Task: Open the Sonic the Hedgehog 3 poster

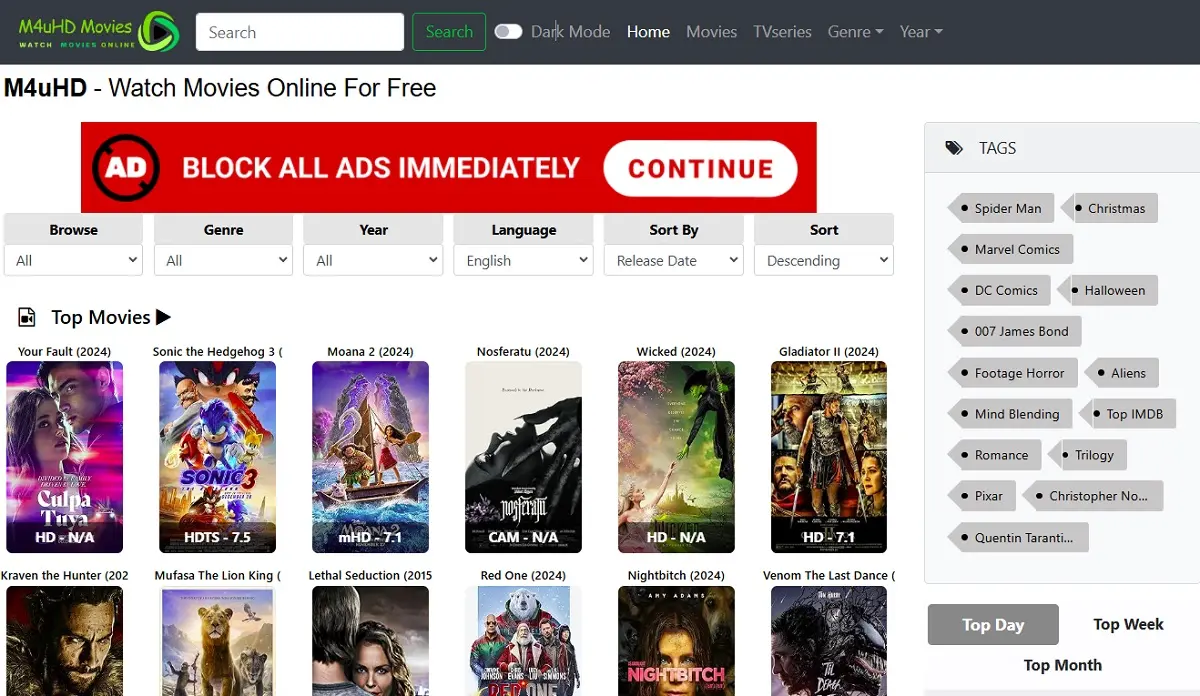Action: tap(217, 457)
